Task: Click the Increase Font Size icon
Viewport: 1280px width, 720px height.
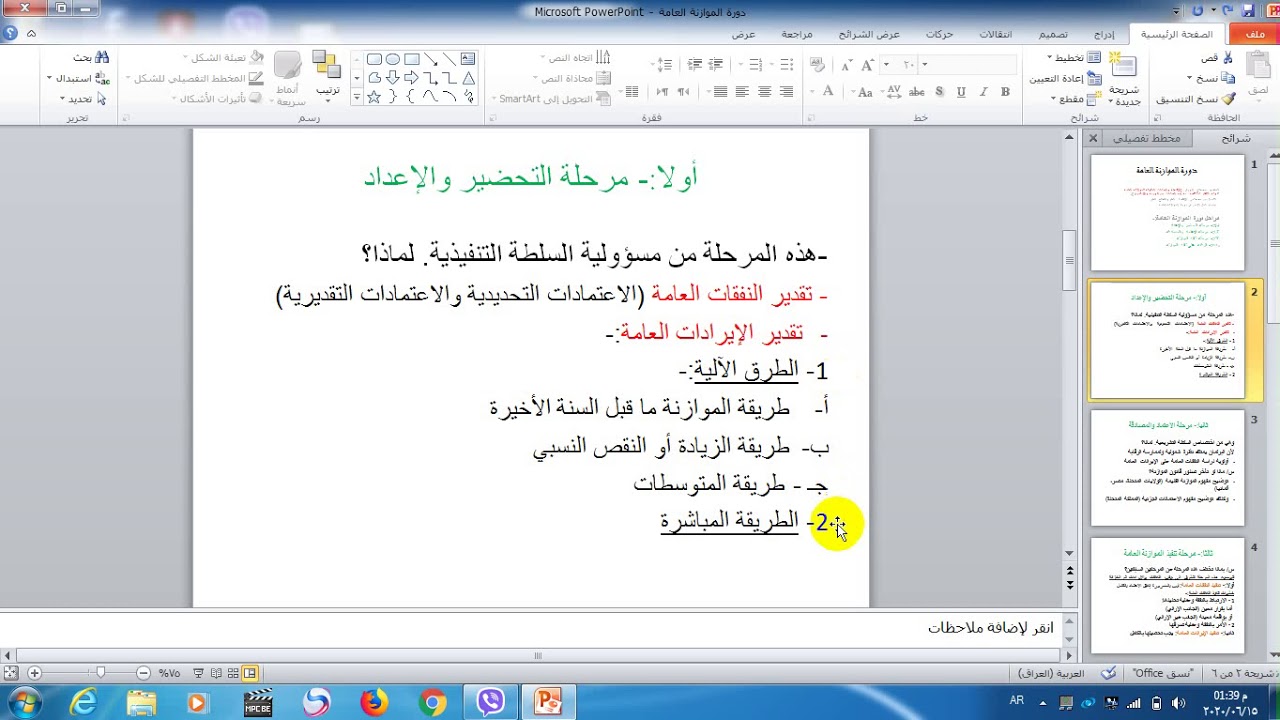Action: [x=869, y=65]
